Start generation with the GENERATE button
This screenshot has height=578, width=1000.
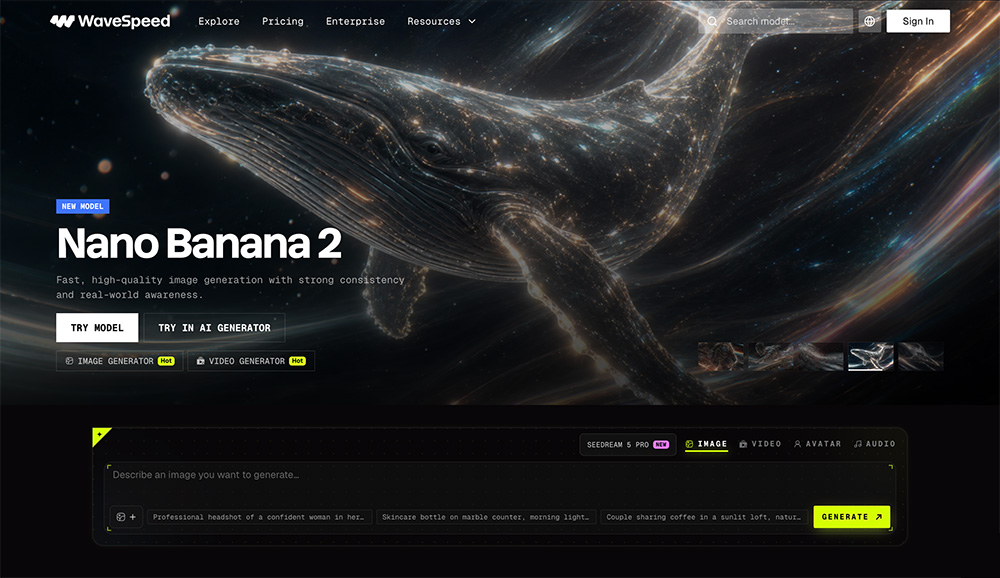851,517
